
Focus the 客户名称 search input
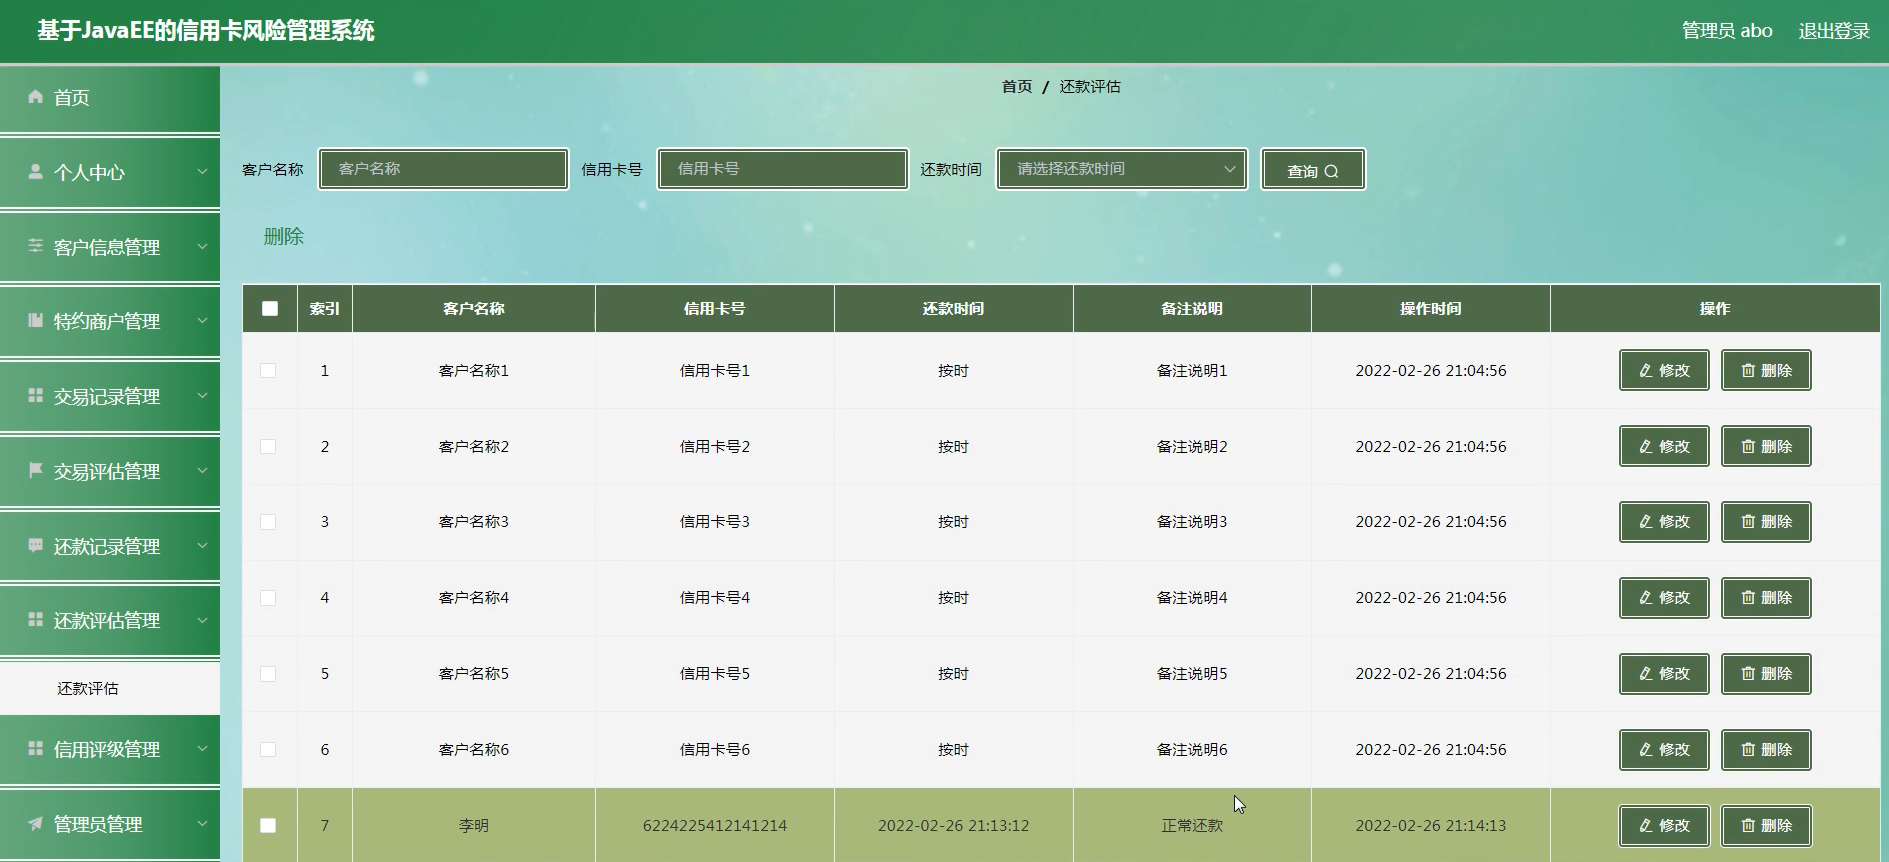(x=444, y=169)
